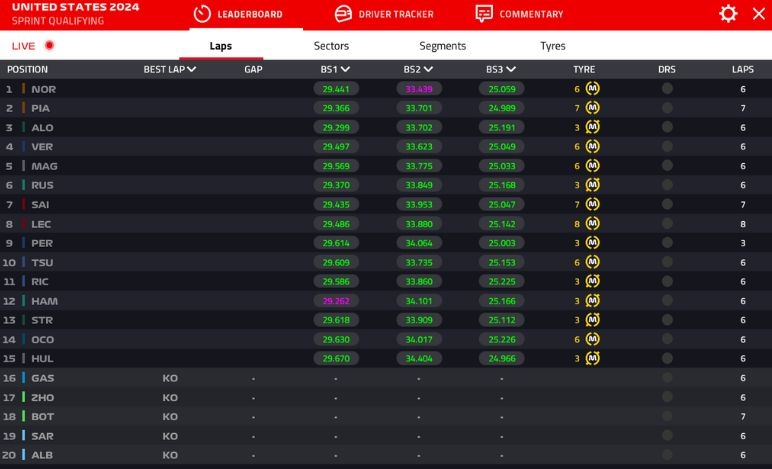Select the Segments tab

pyautogui.click(x=442, y=46)
